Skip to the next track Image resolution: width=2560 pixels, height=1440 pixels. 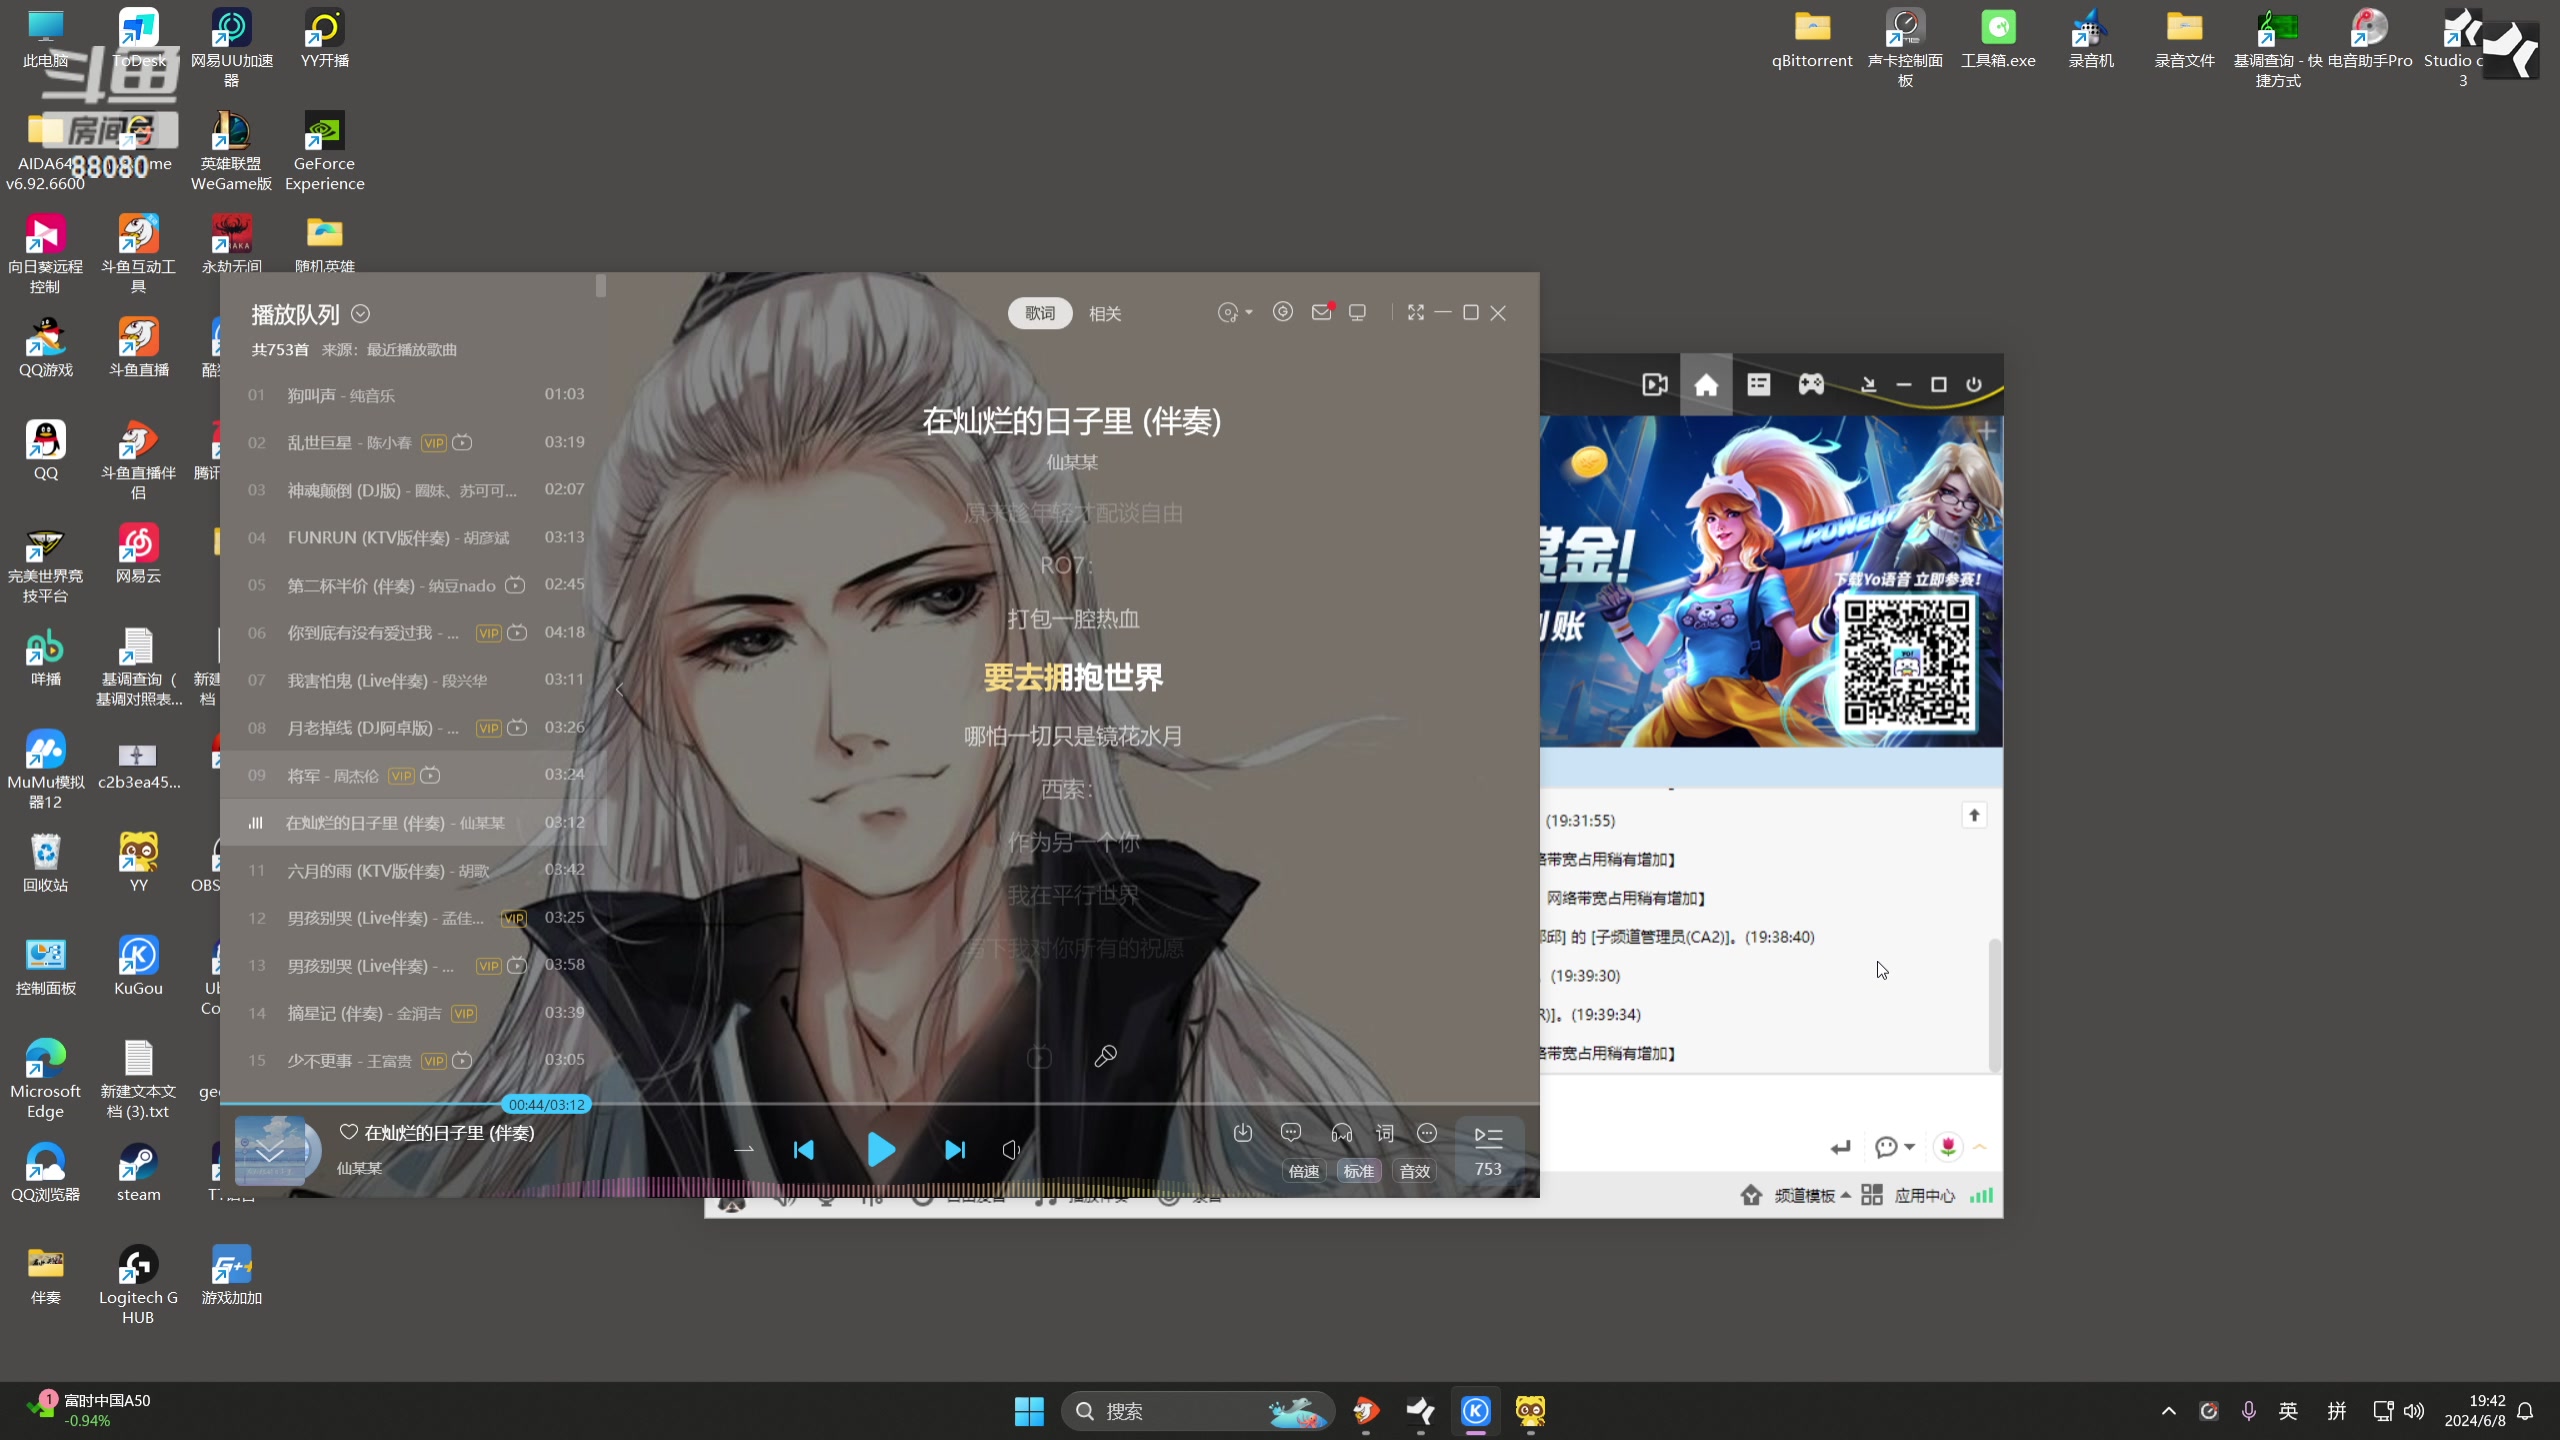pyautogui.click(x=955, y=1150)
